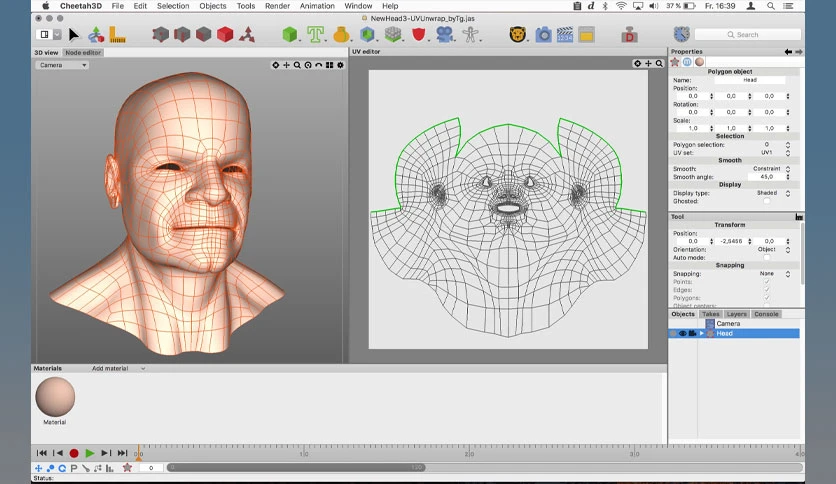Click the red shield tag icon
The image size is (836, 484).
pyautogui.click(x=419, y=35)
